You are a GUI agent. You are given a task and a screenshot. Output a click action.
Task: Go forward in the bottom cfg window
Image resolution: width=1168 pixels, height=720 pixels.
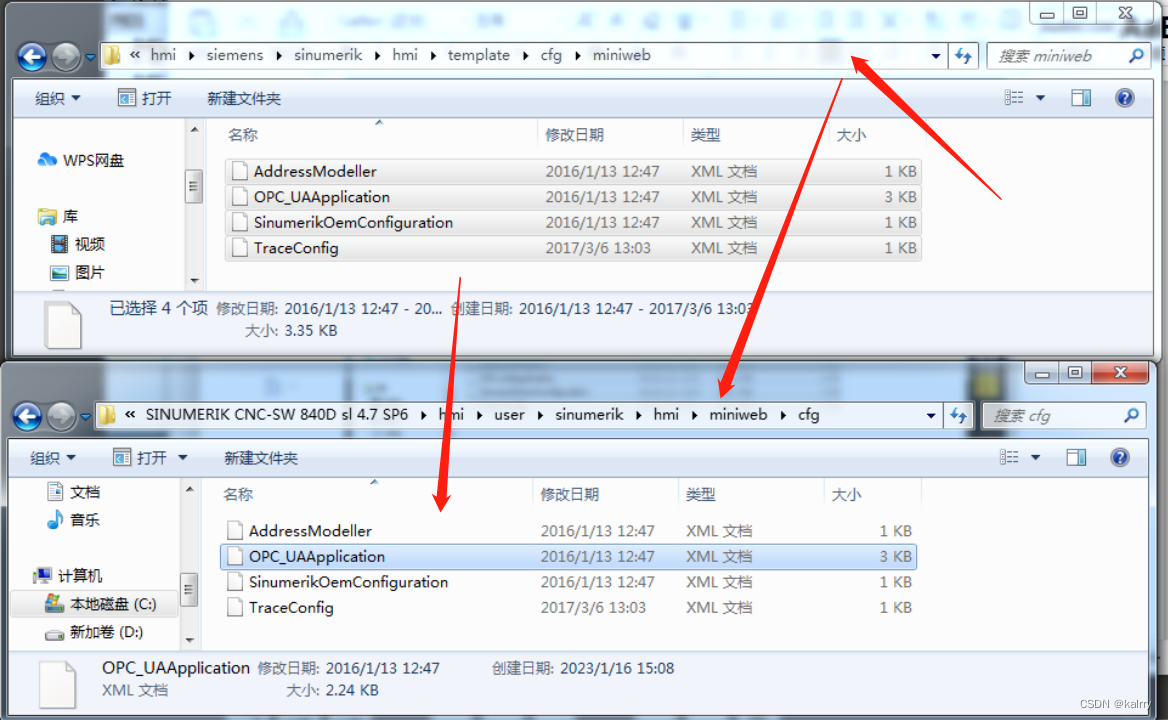[61, 416]
